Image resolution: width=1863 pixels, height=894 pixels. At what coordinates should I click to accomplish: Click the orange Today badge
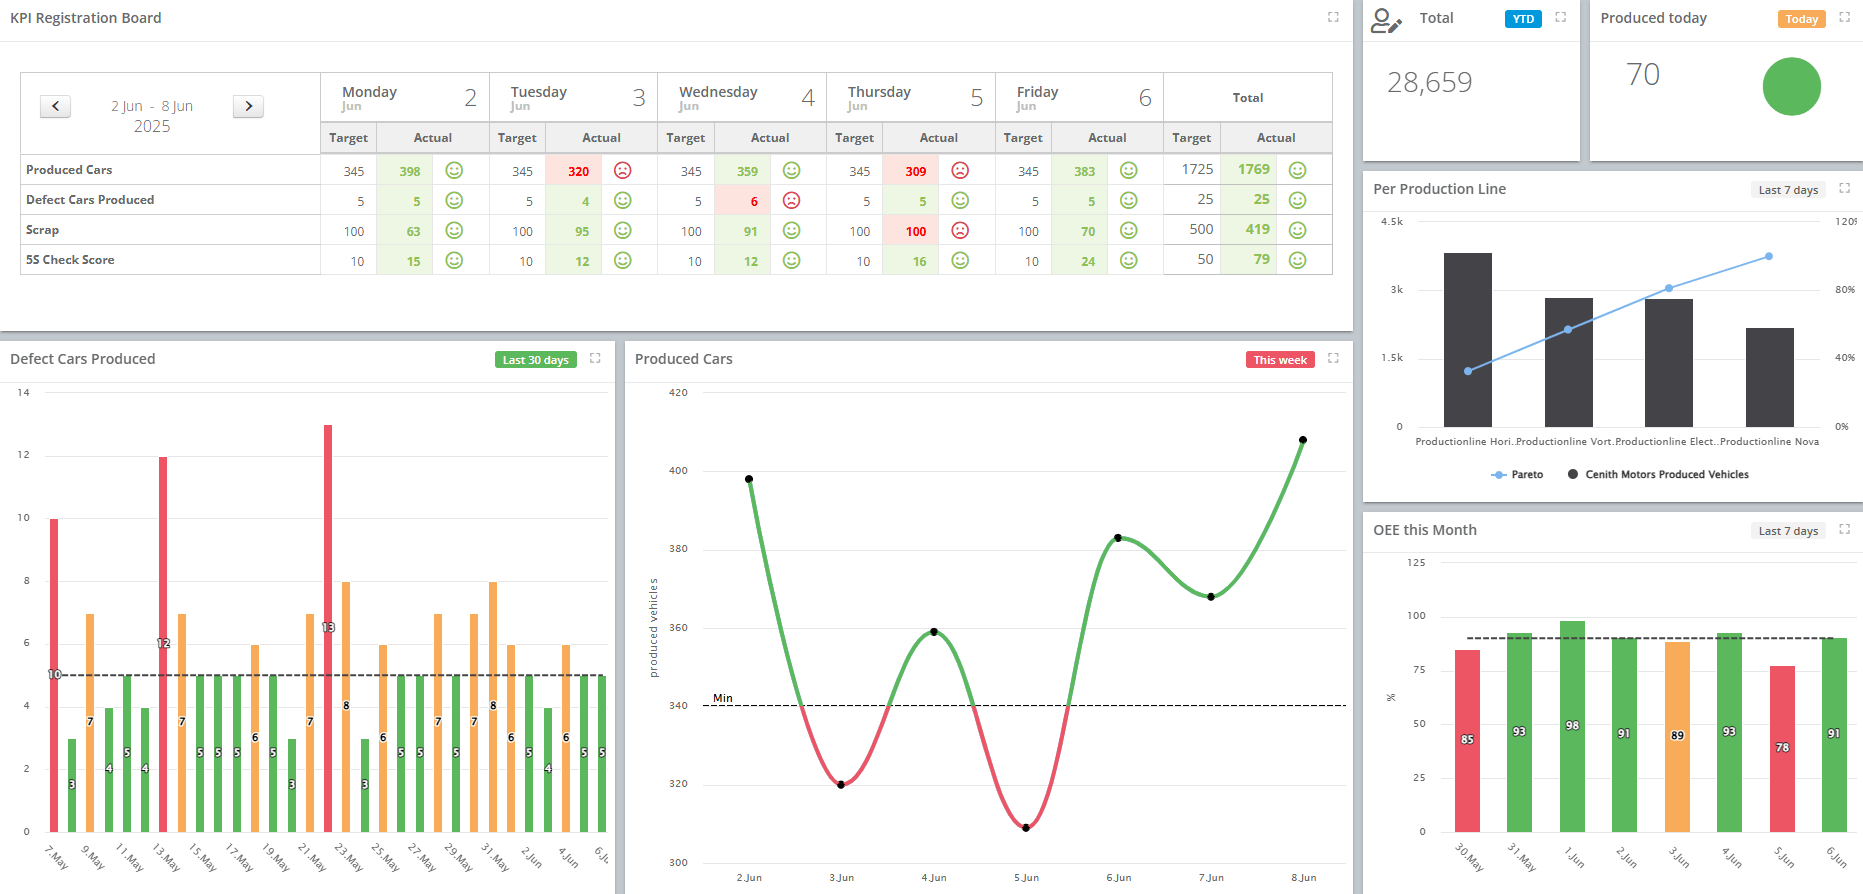click(x=1801, y=19)
